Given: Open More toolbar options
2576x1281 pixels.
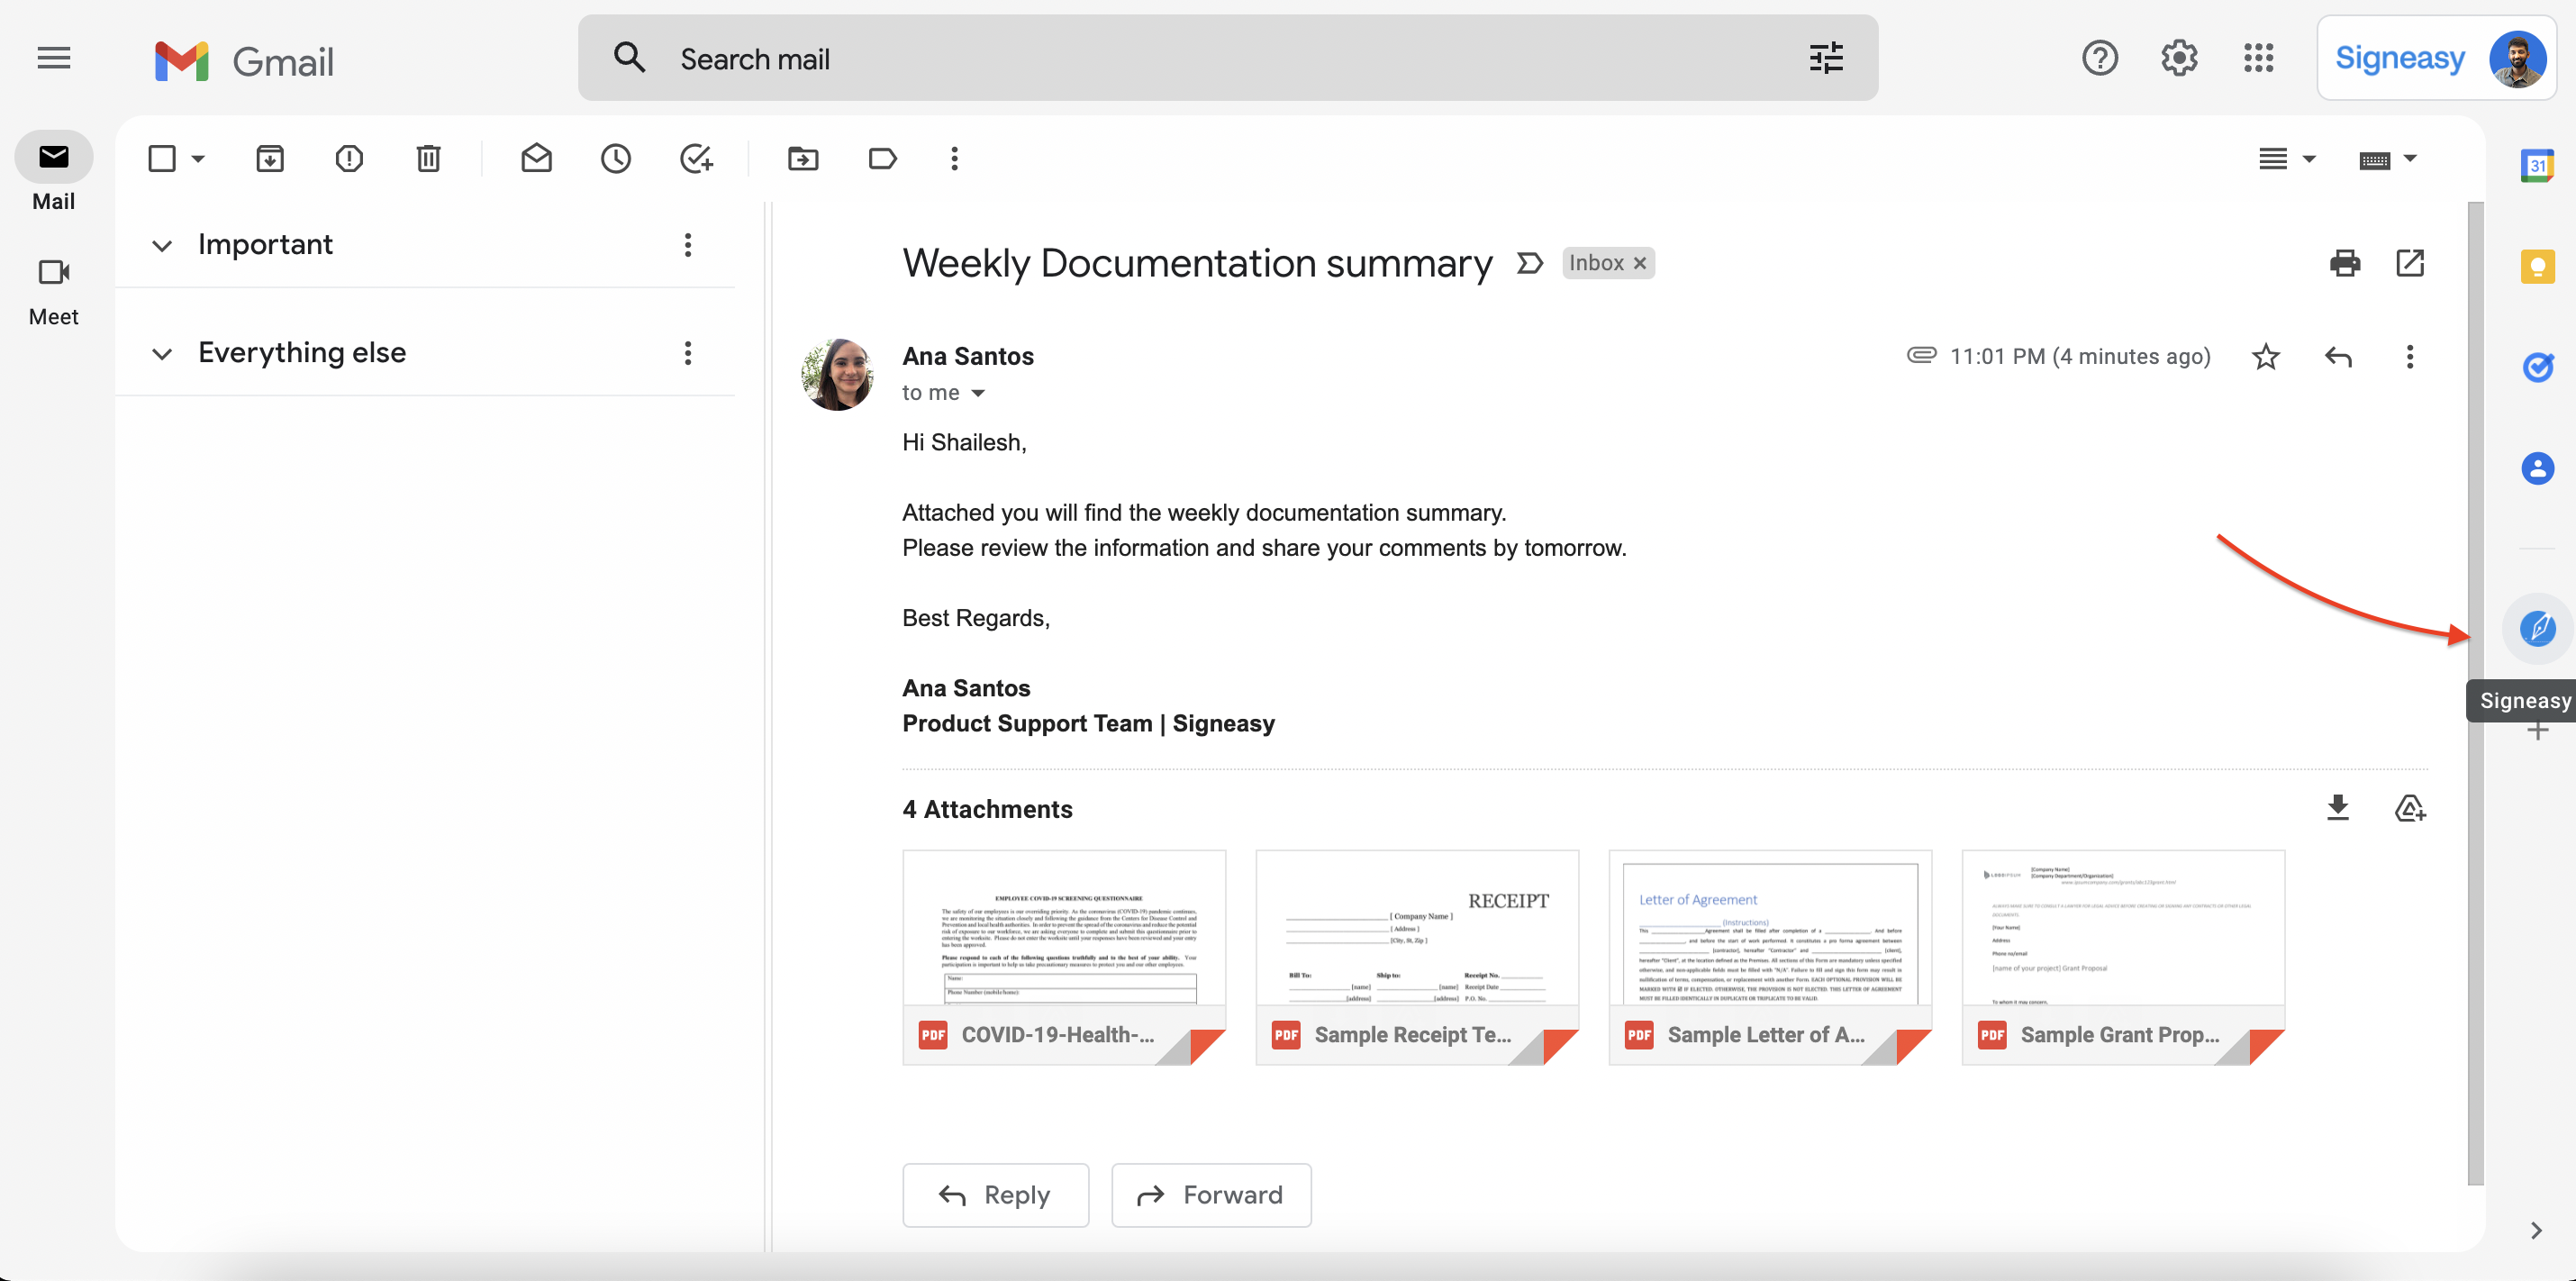Looking at the screenshot, I should (954, 158).
